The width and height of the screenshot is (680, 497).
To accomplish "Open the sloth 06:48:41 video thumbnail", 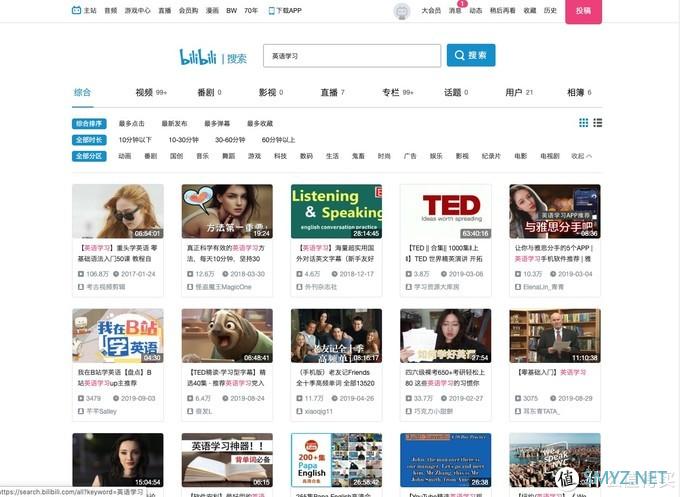I will [x=227, y=336].
